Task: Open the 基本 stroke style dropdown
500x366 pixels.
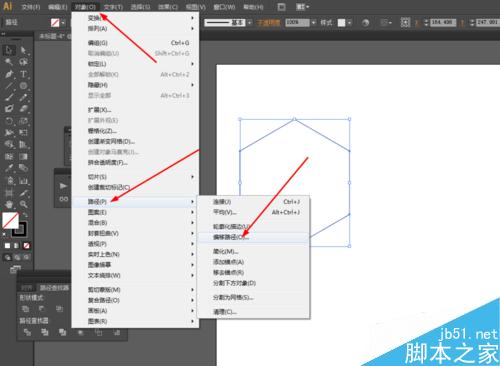Action: (x=249, y=23)
